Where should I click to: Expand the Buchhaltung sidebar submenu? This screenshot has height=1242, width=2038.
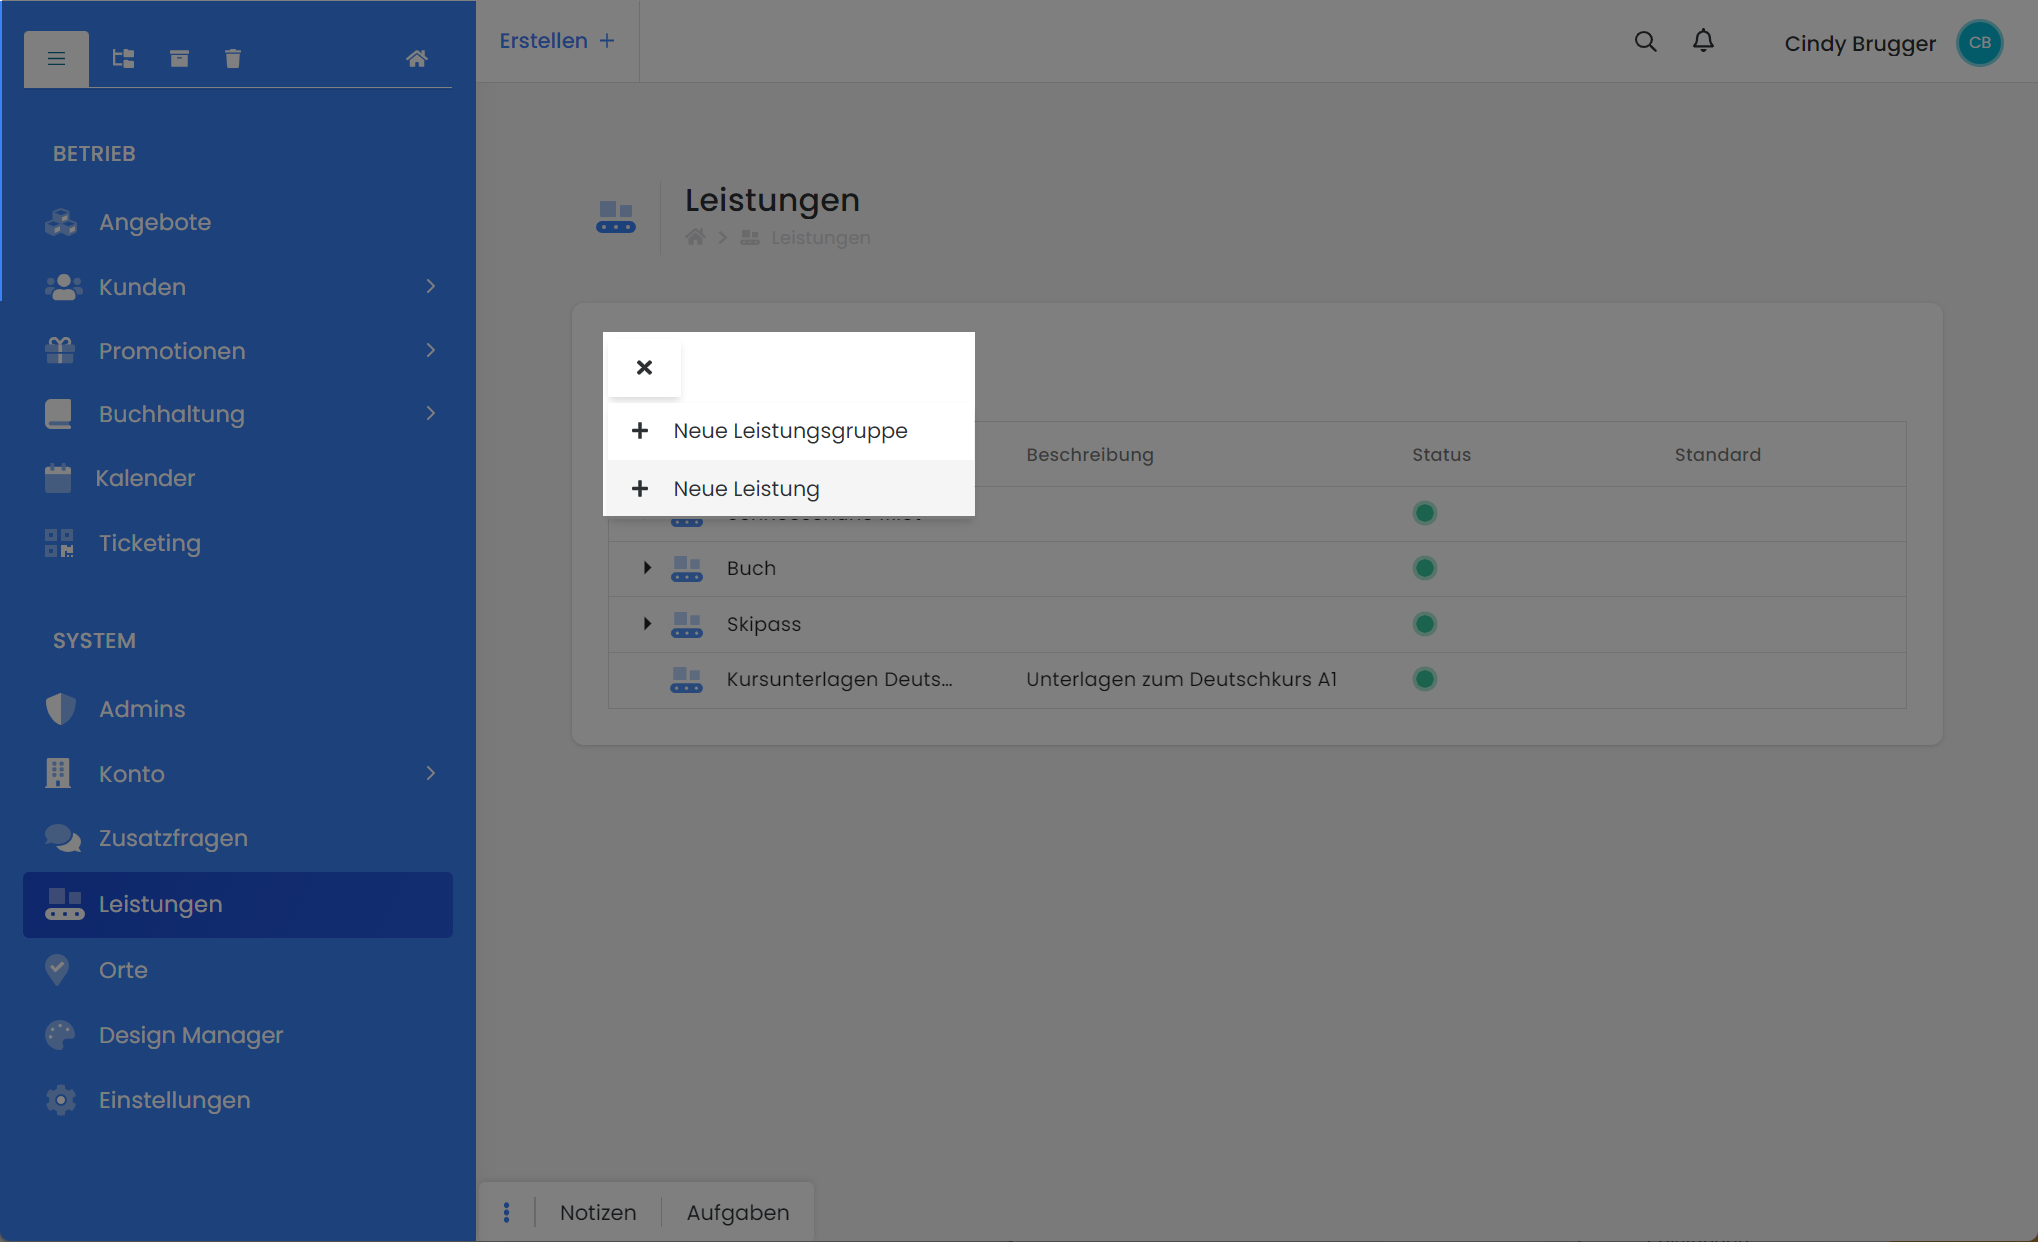(x=431, y=414)
